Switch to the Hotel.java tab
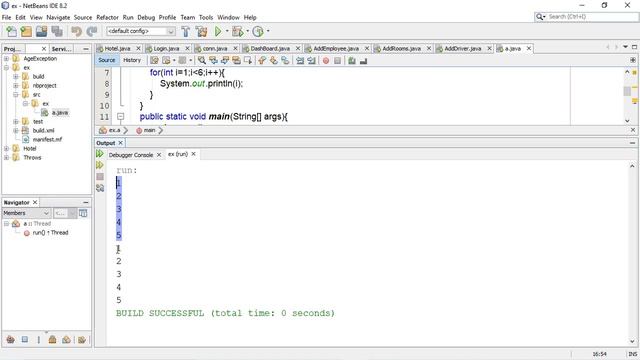Image resolution: width=640 pixels, height=360 pixels. 117,48
